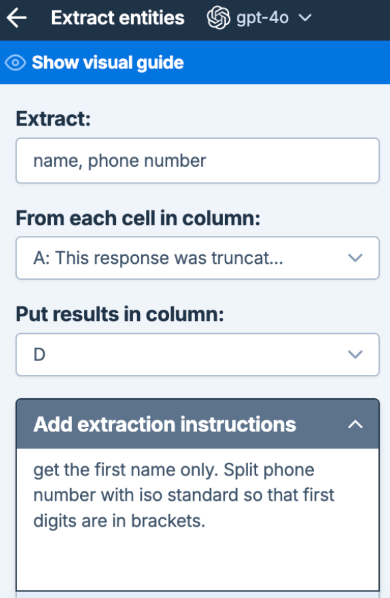Click the From each cell in column label
Viewport: 390px width, 598px height.
pos(138,219)
